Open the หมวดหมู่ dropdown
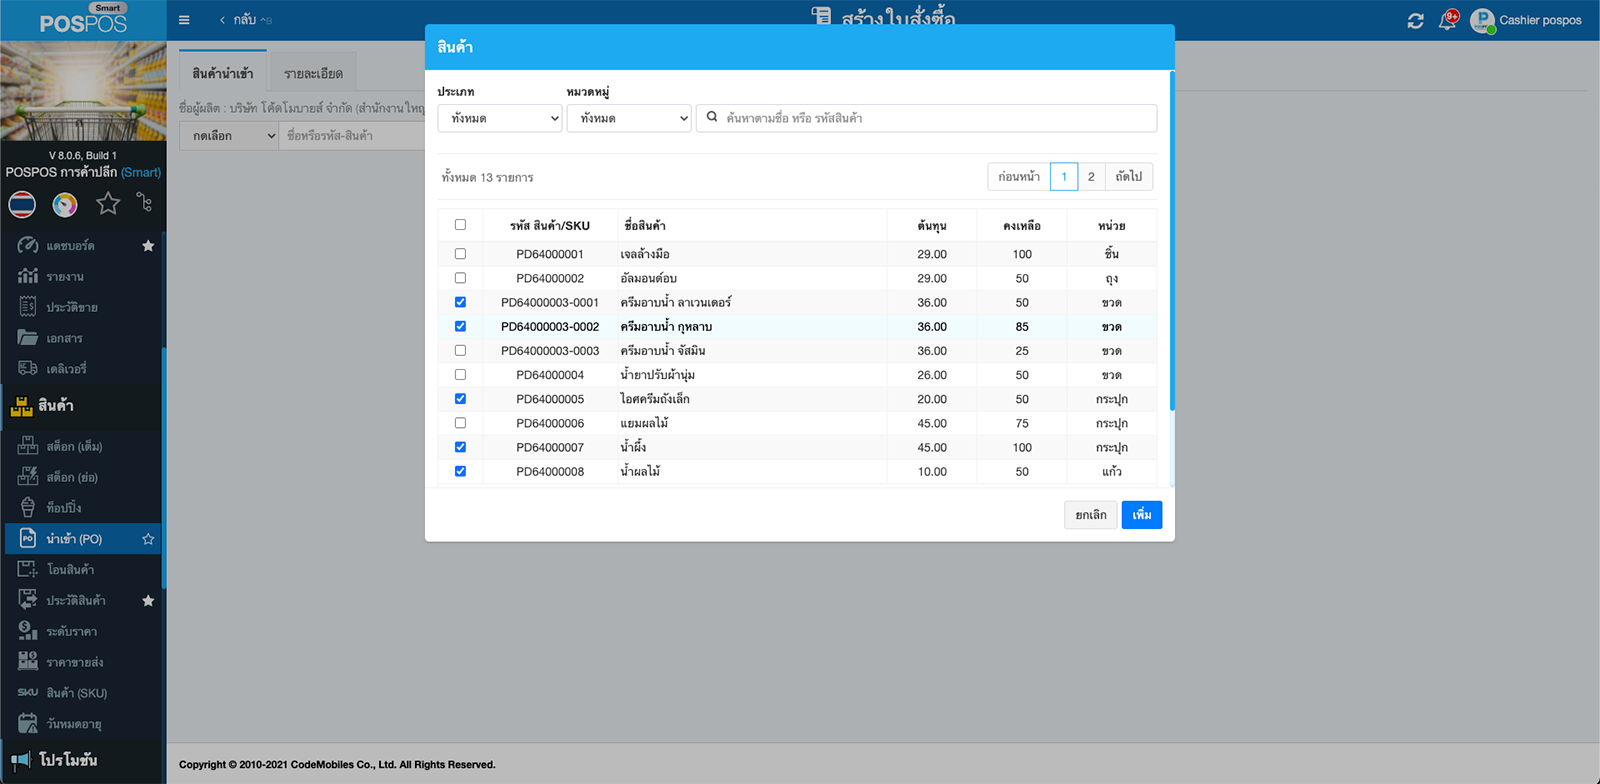The image size is (1600, 784). click(x=629, y=118)
